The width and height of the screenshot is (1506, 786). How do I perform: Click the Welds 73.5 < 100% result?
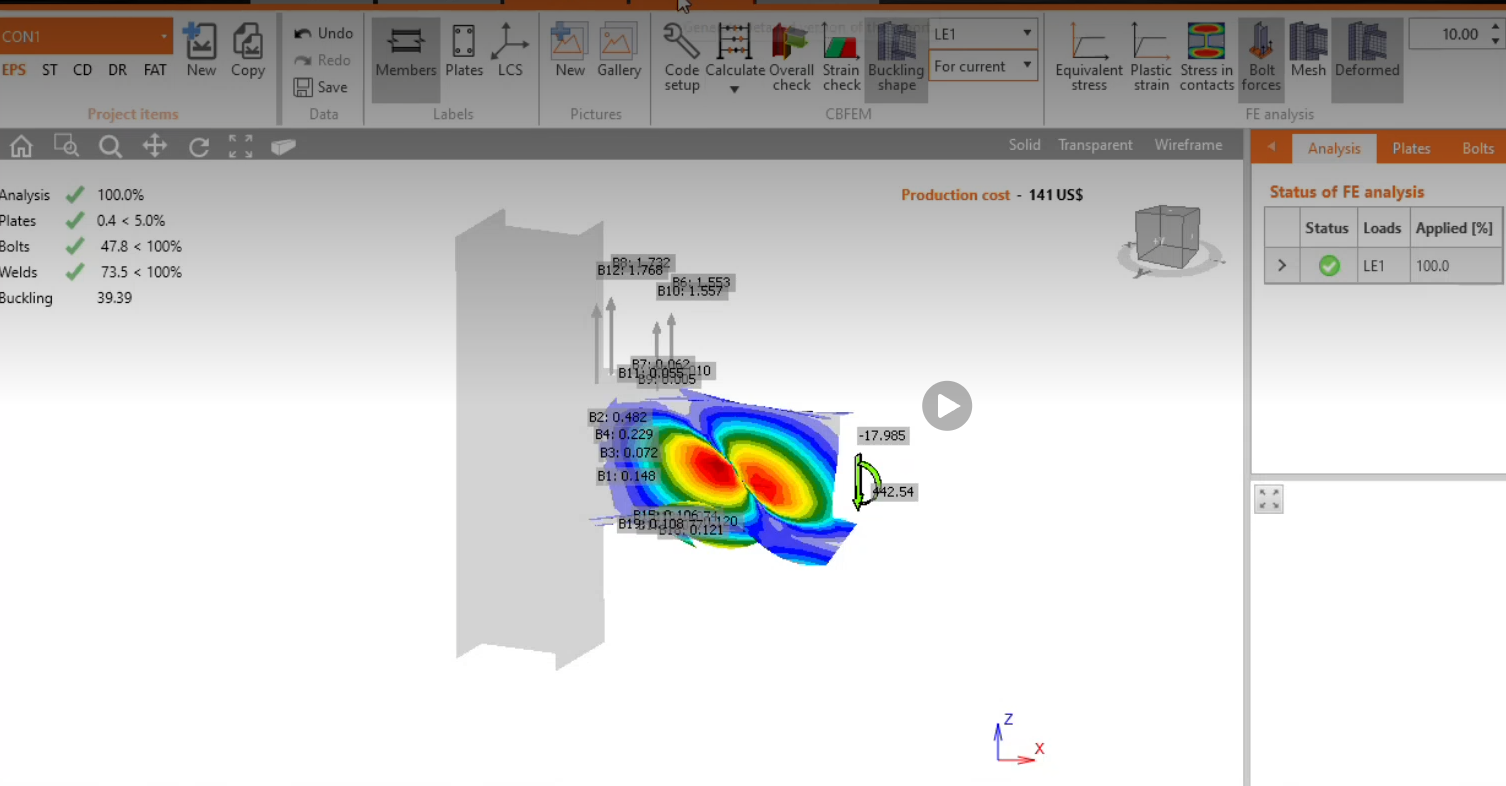[141, 272]
